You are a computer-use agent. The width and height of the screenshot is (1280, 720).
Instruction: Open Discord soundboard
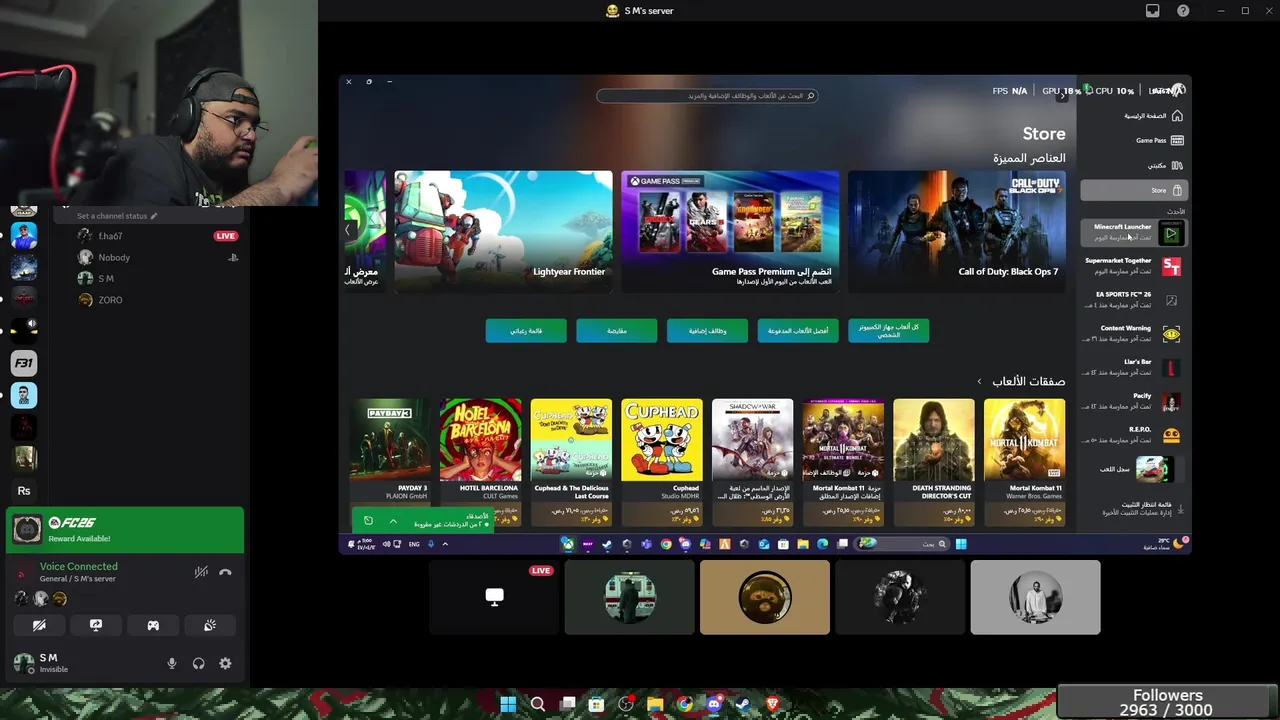coord(210,625)
